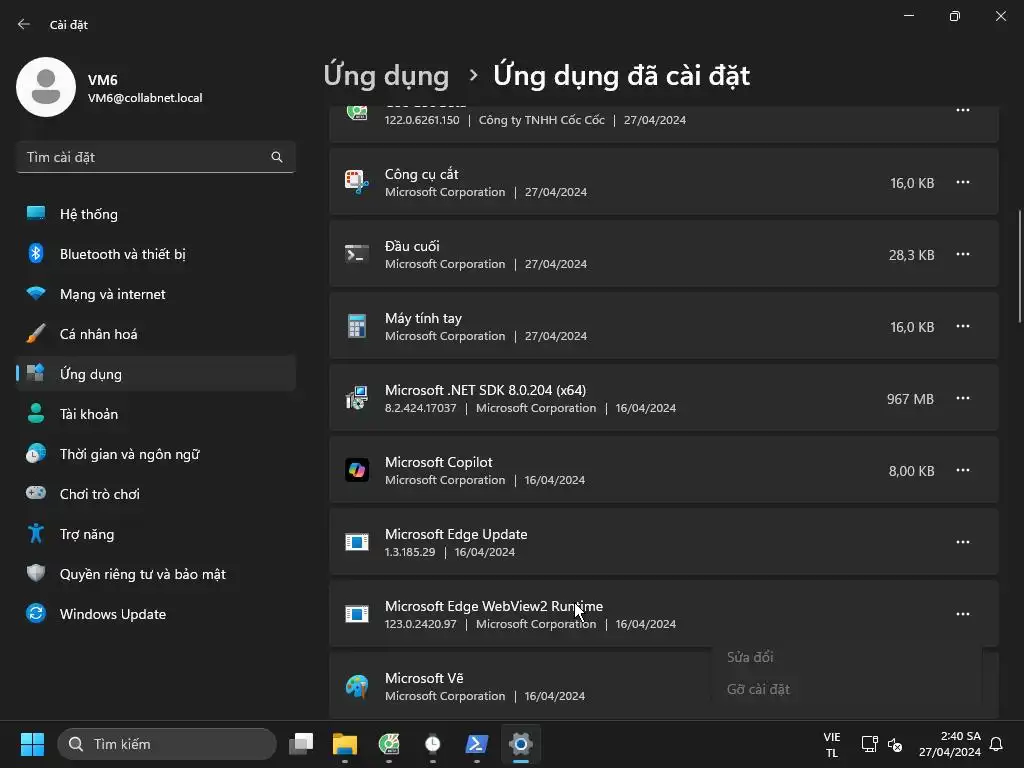Screen dimensions: 1024x768
Task: Click the search magnifier in Tìm cài đặt
Action: (x=277, y=157)
